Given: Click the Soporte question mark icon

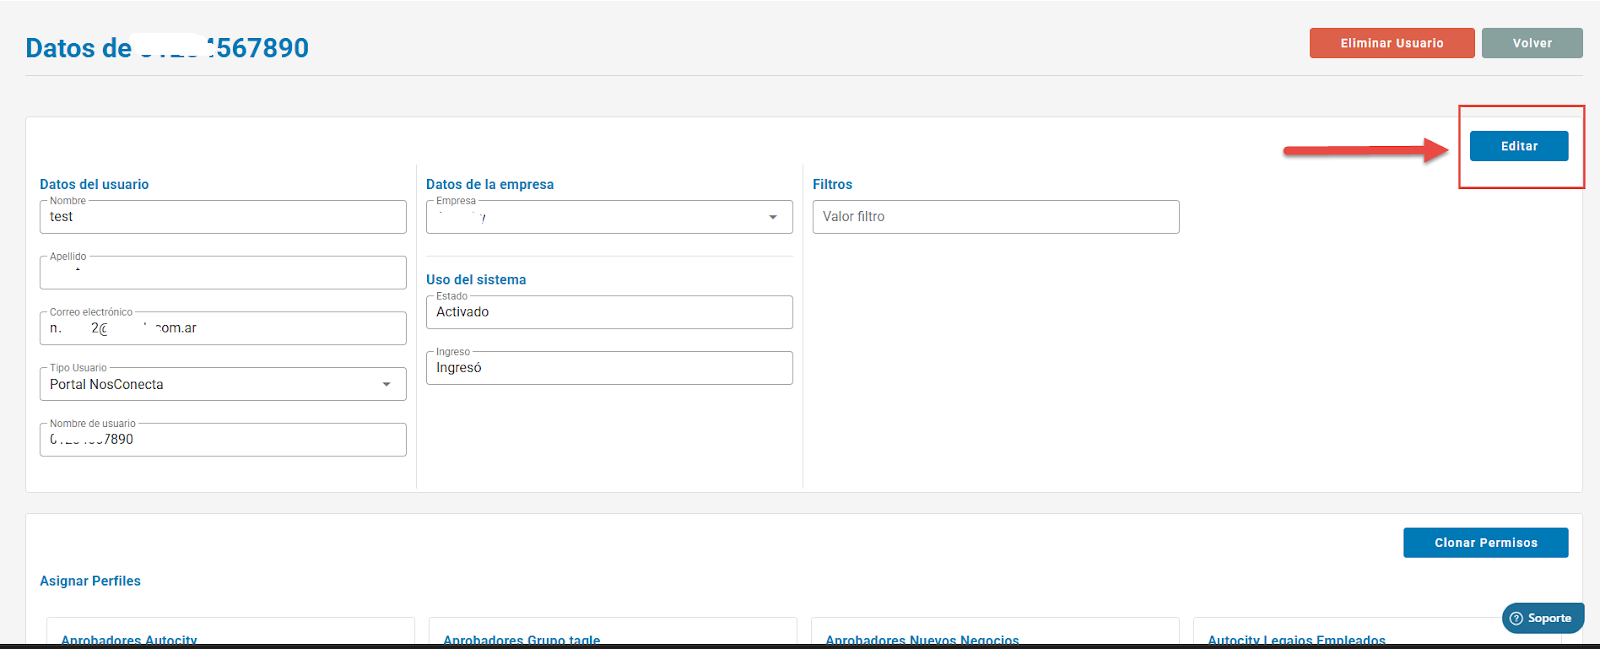Looking at the screenshot, I should [x=1516, y=618].
